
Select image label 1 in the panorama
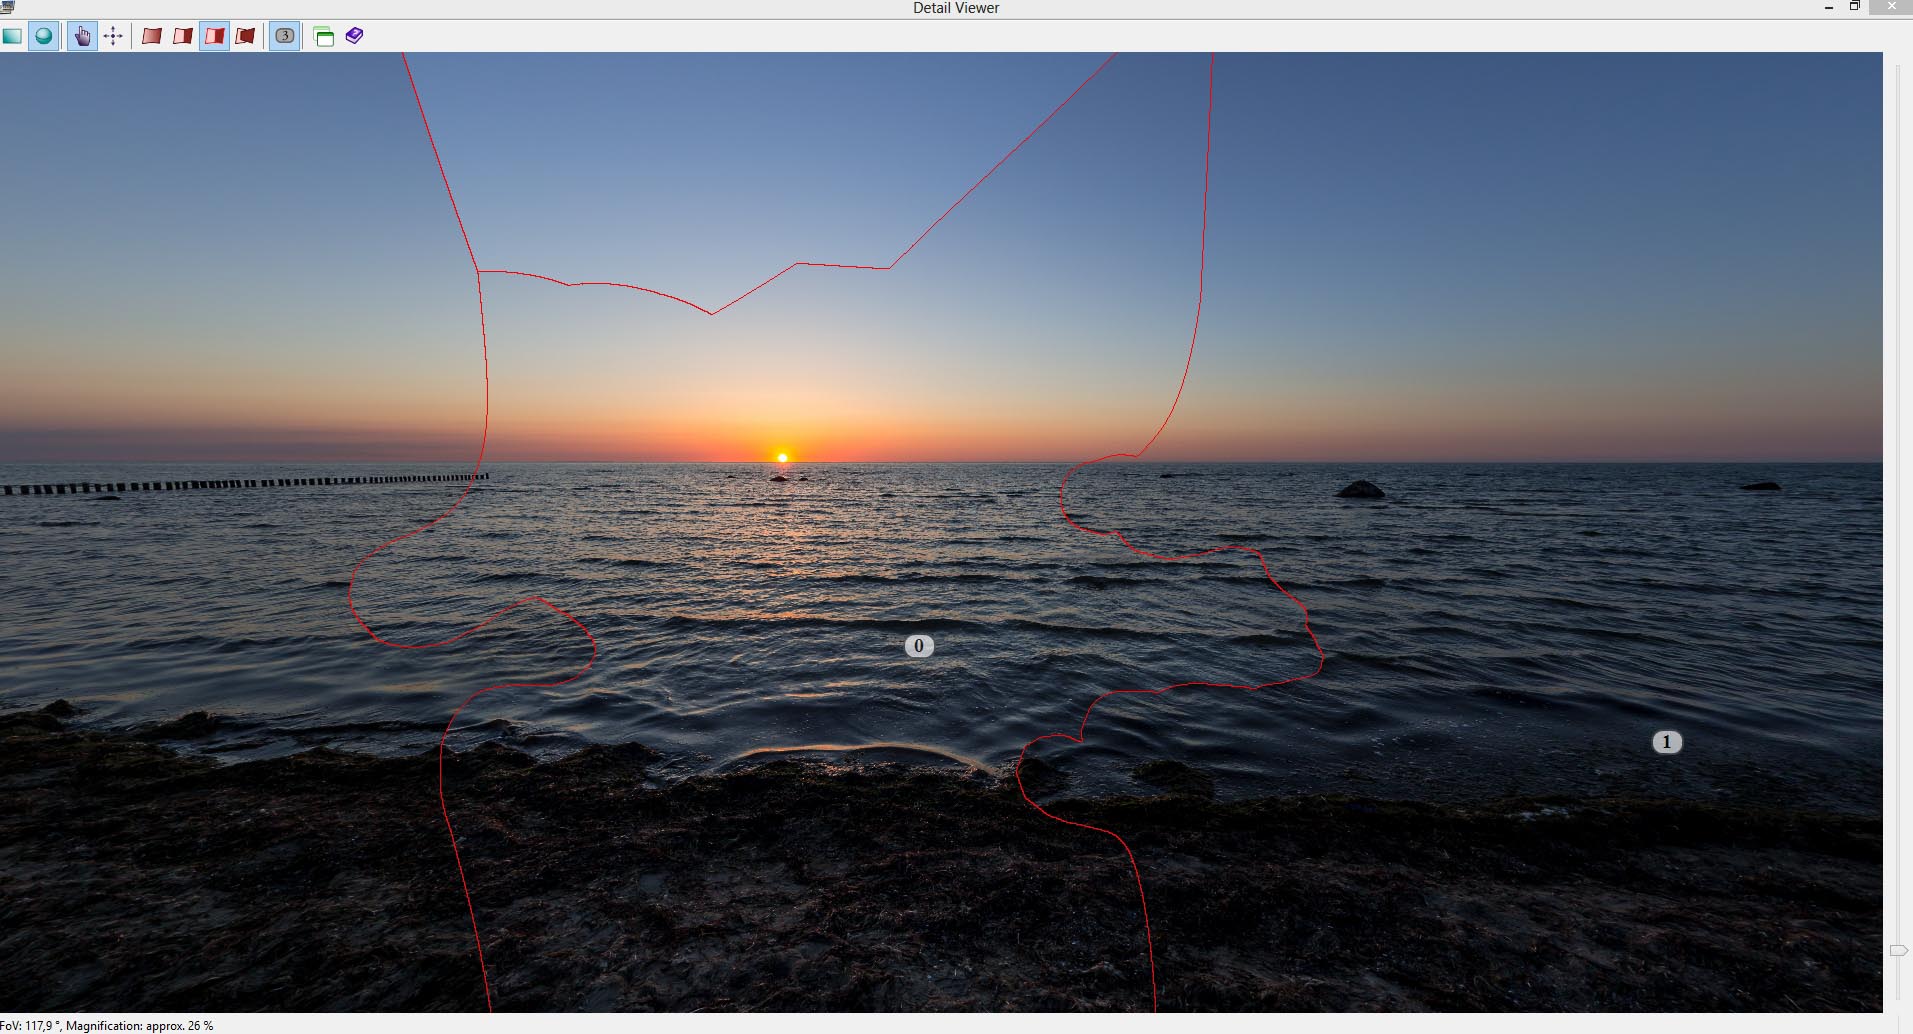click(x=1666, y=742)
